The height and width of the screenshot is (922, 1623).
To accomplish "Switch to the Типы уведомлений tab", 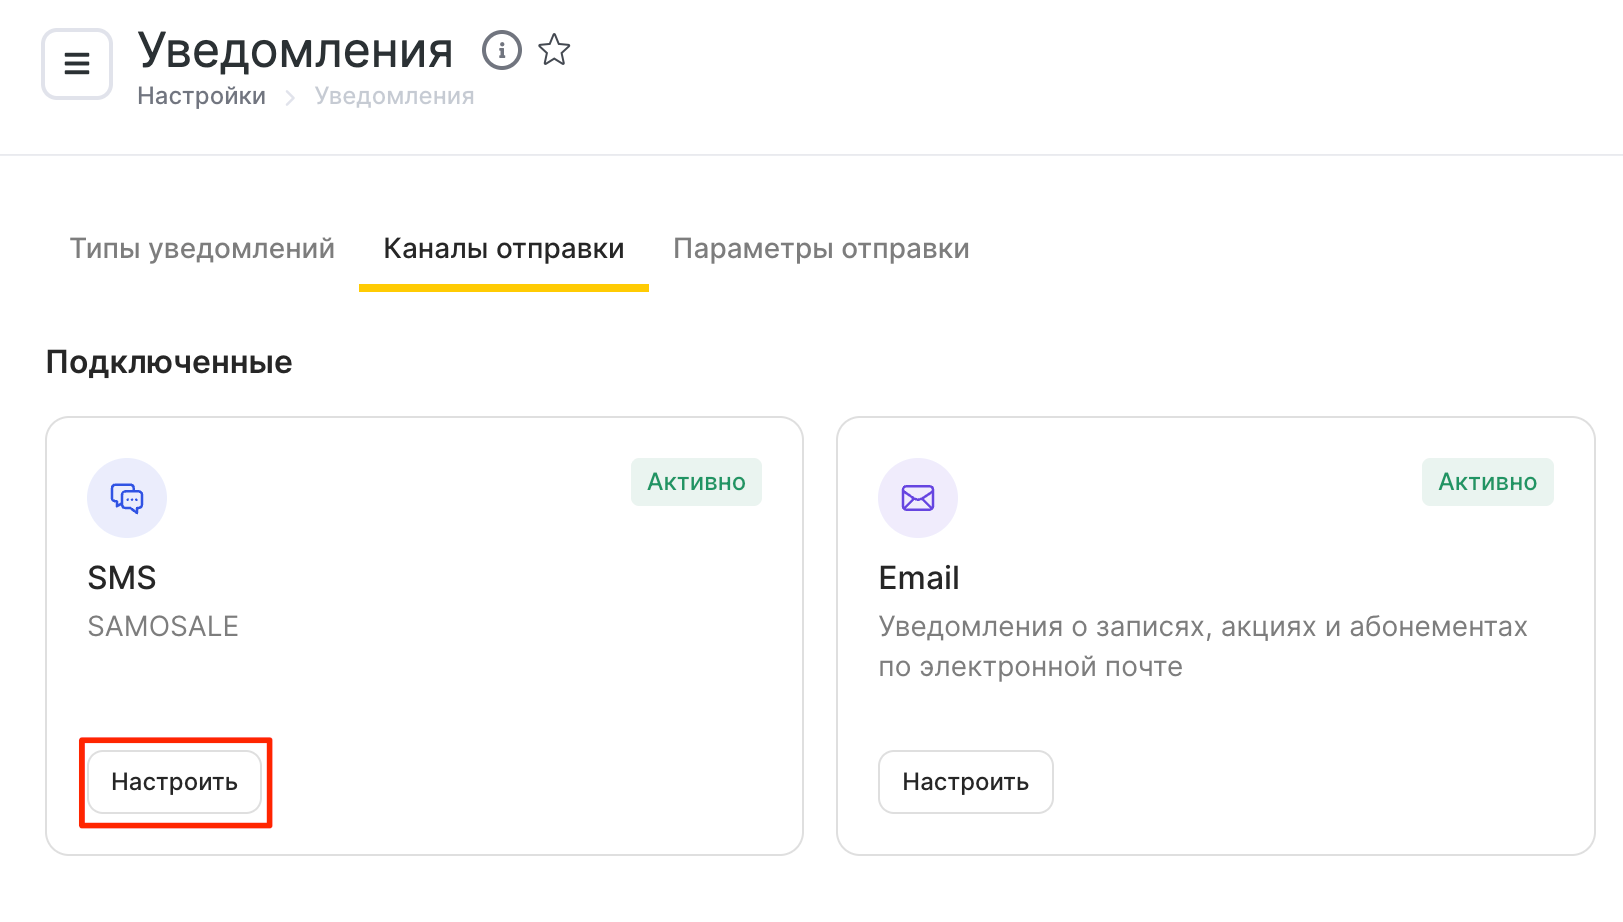I will click(202, 249).
